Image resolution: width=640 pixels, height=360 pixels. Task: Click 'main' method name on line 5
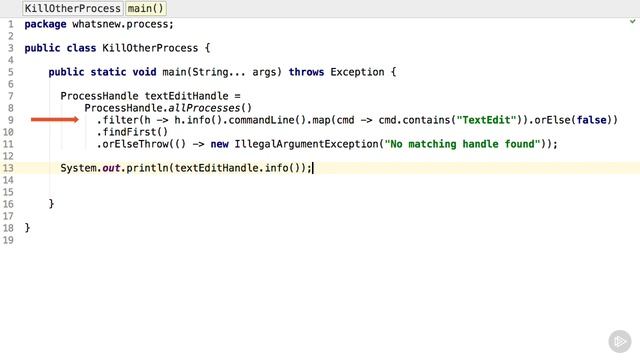pos(174,72)
